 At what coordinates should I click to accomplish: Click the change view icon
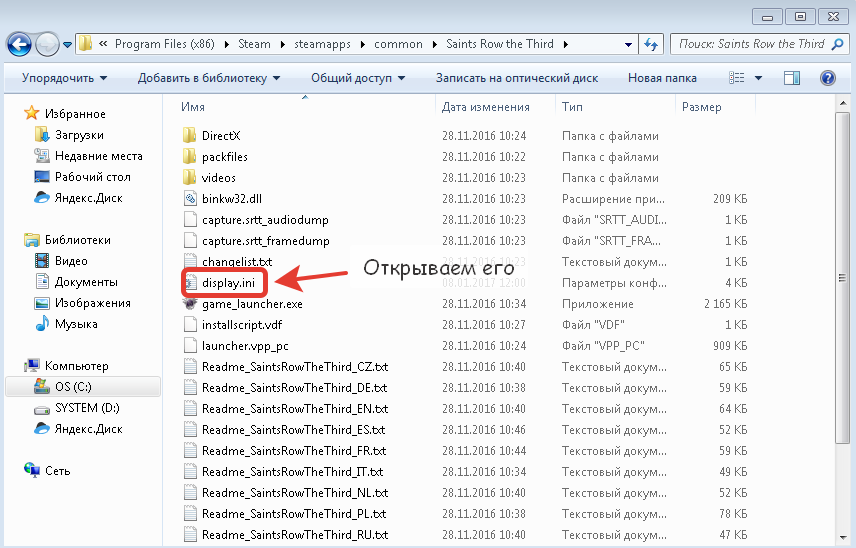tap(736, 78)
